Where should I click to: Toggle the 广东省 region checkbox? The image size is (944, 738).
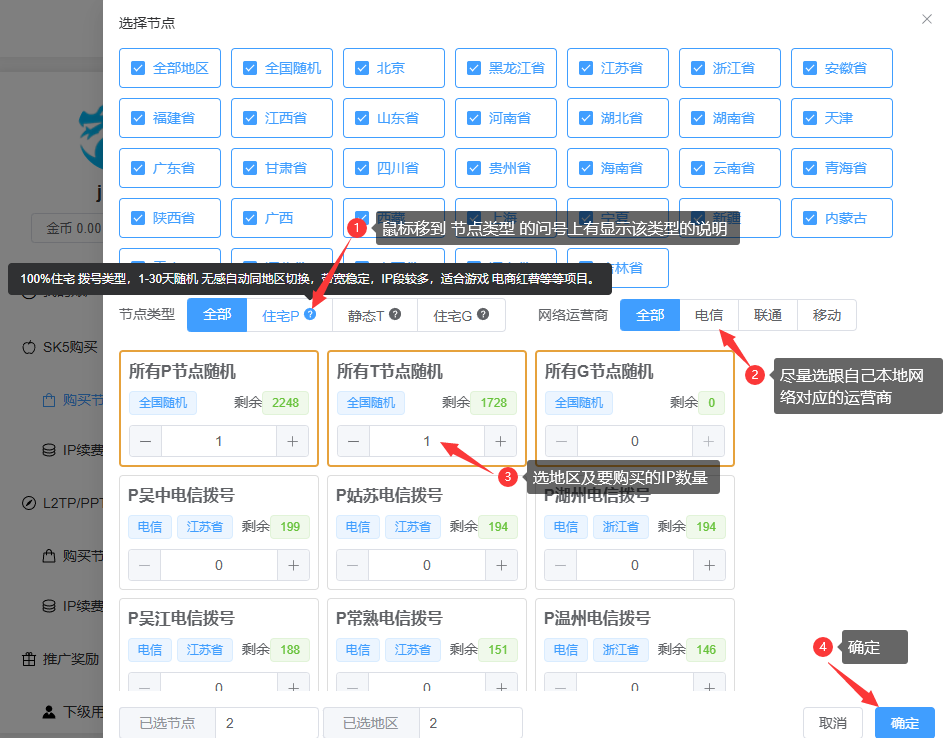(x=139, y=168)
